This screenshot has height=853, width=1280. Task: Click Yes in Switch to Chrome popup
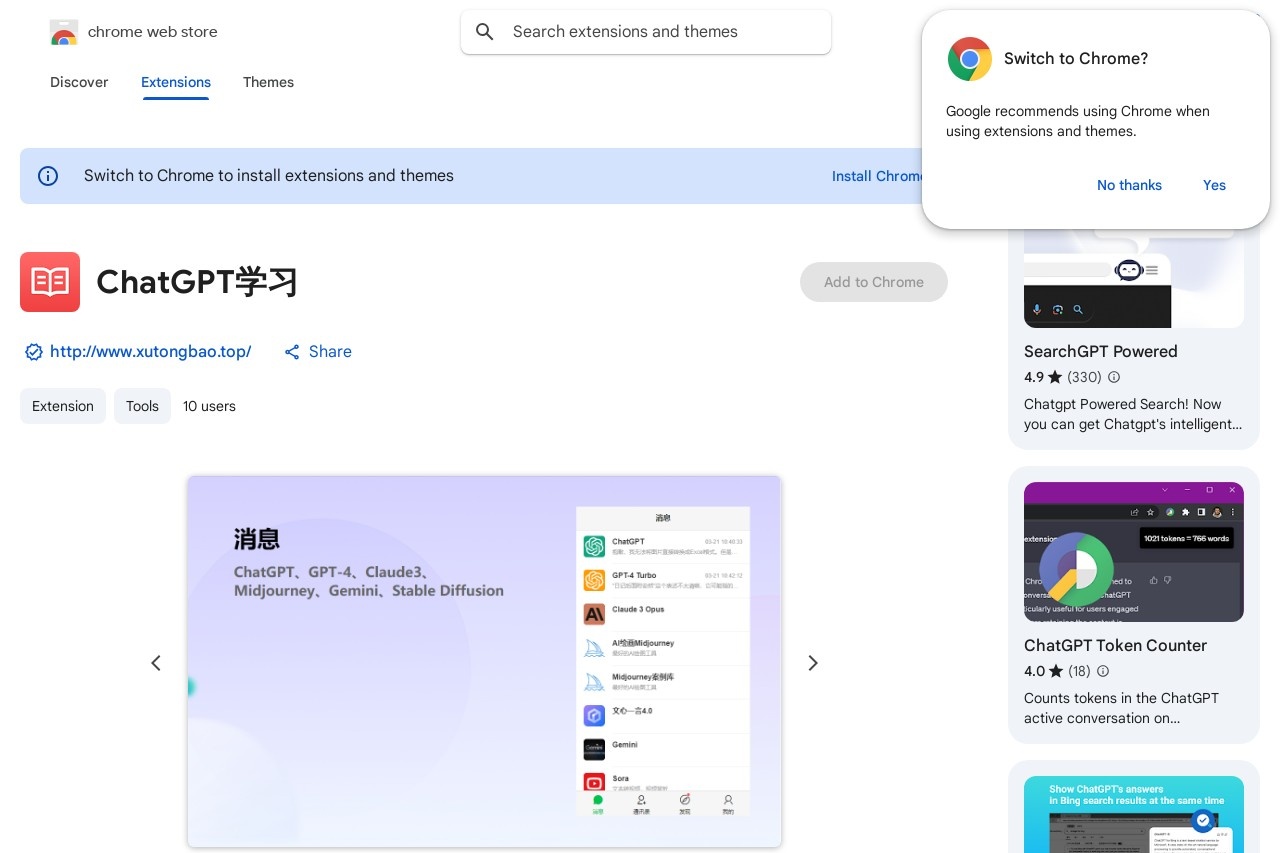(x=1214, y=185)
